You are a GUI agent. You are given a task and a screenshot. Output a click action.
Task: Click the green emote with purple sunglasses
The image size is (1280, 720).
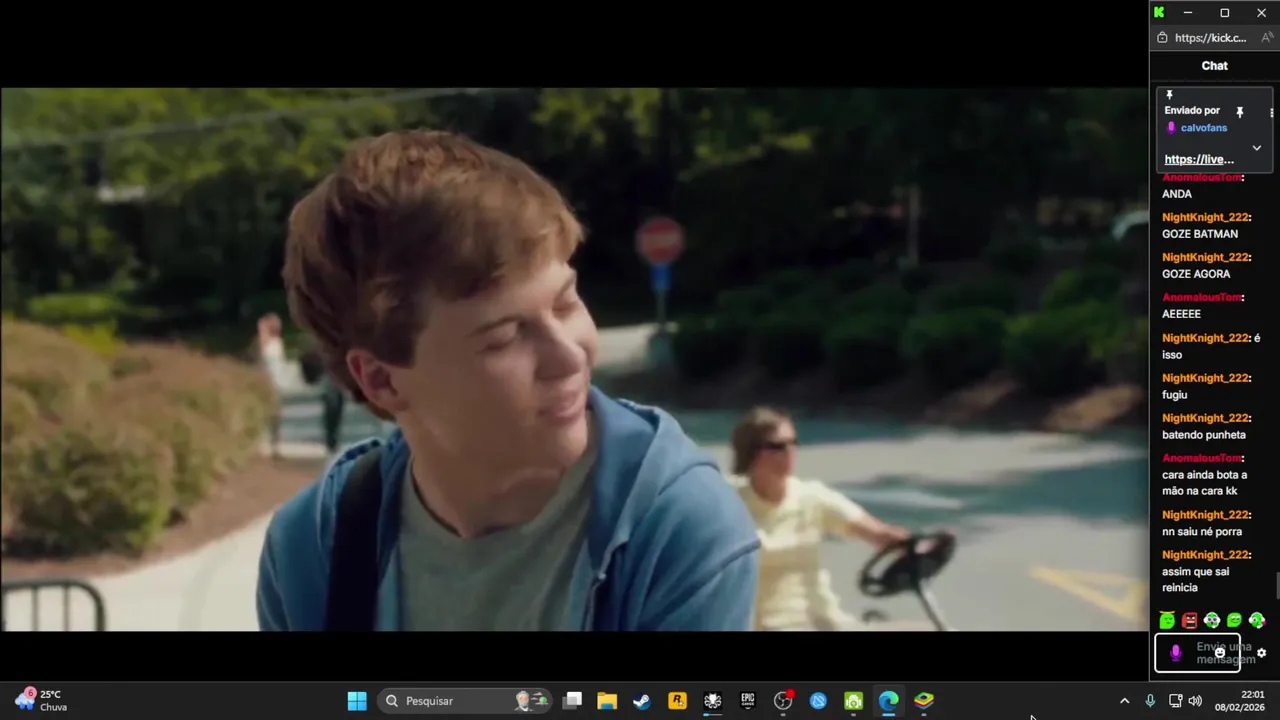pos(1212,620)
